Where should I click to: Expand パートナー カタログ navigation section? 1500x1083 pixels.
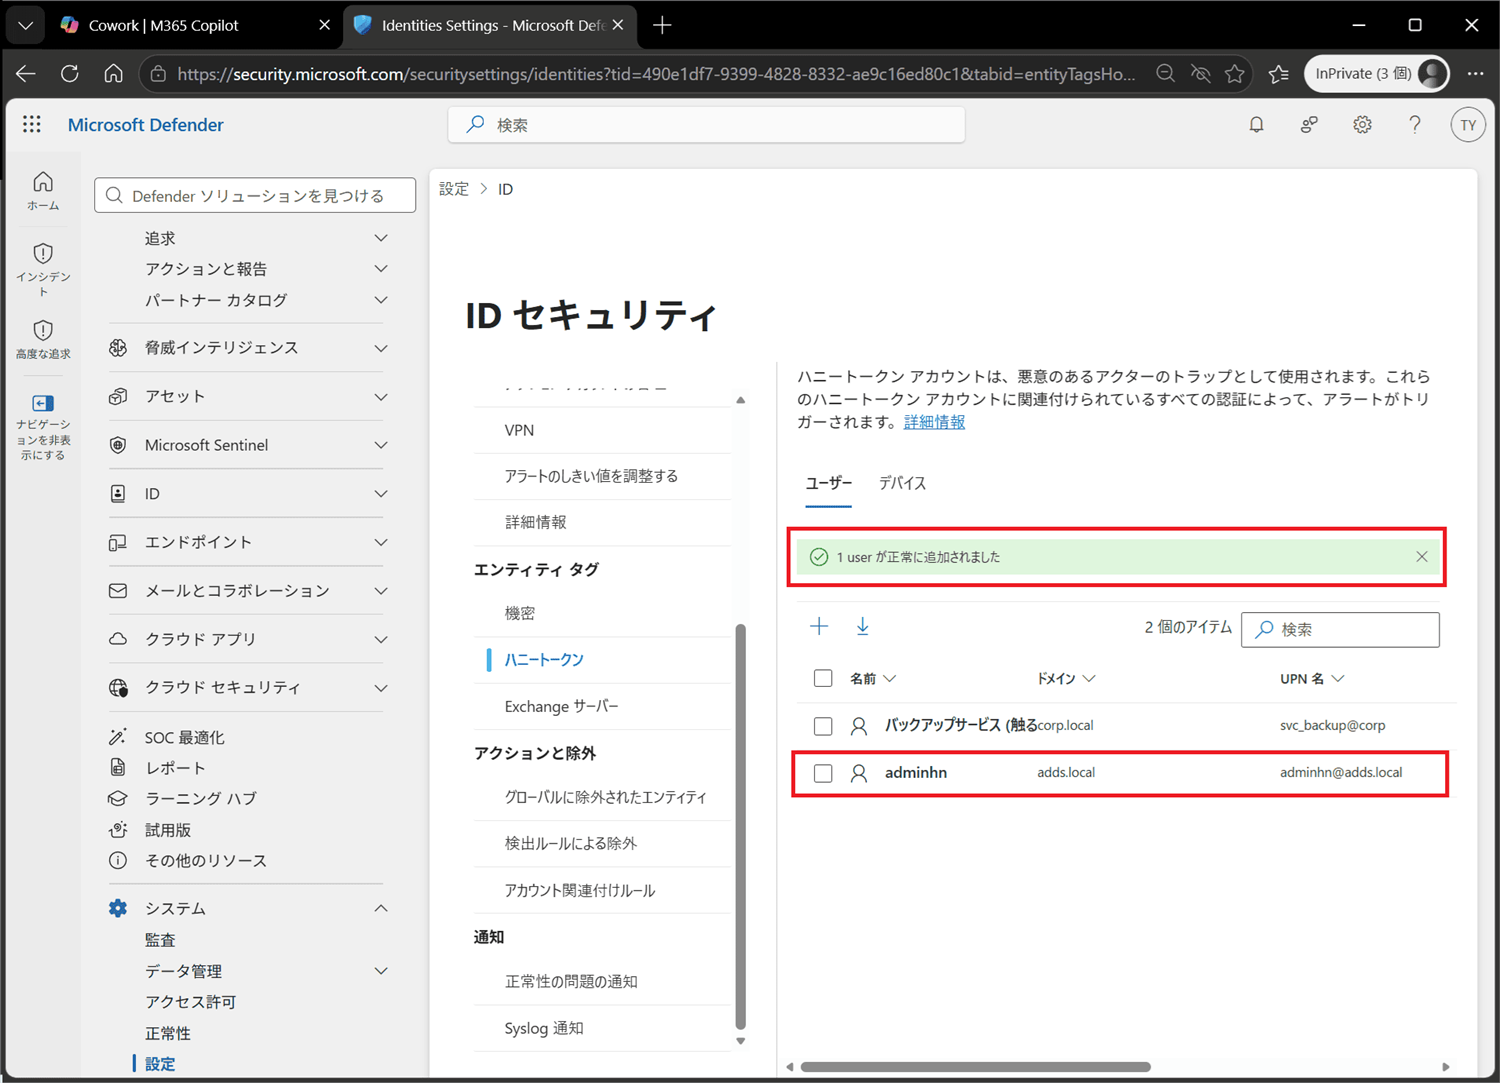[x=381, y=300]
